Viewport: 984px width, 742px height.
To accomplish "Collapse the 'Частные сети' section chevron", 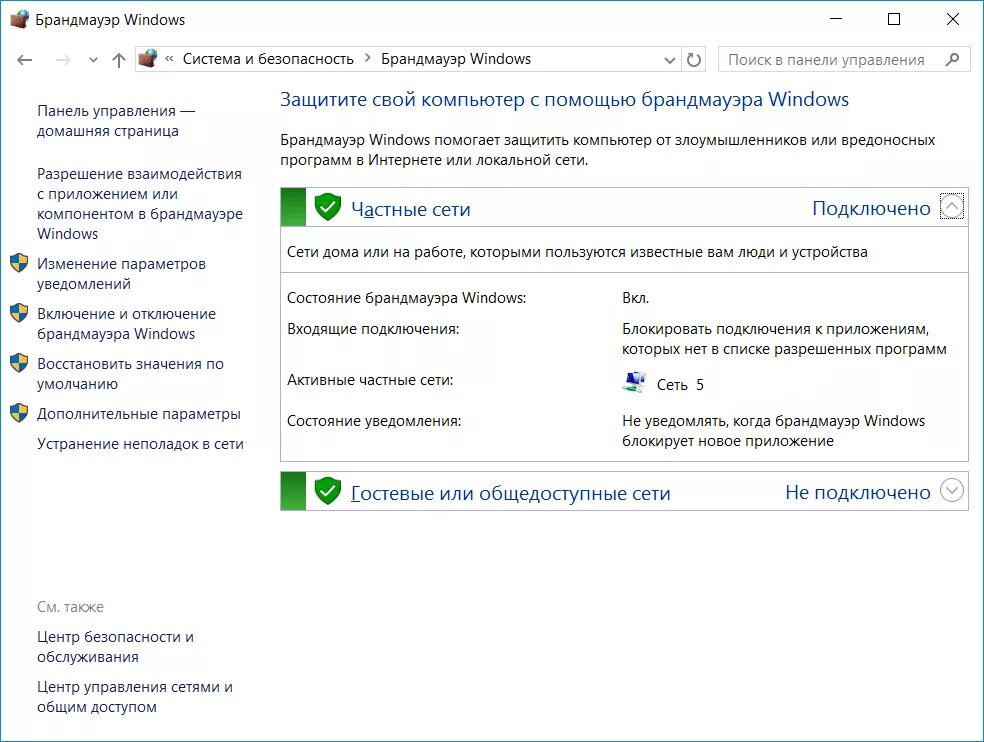I will click(951, 207).
